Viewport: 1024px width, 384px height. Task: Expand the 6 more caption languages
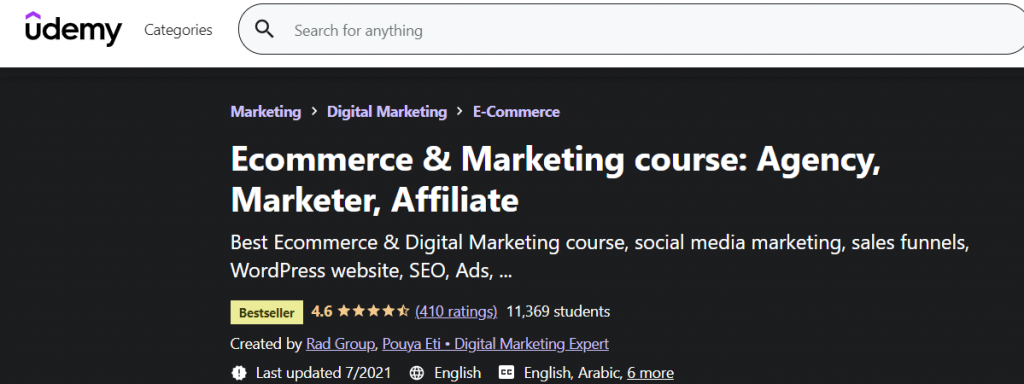(x=650, y=373)
